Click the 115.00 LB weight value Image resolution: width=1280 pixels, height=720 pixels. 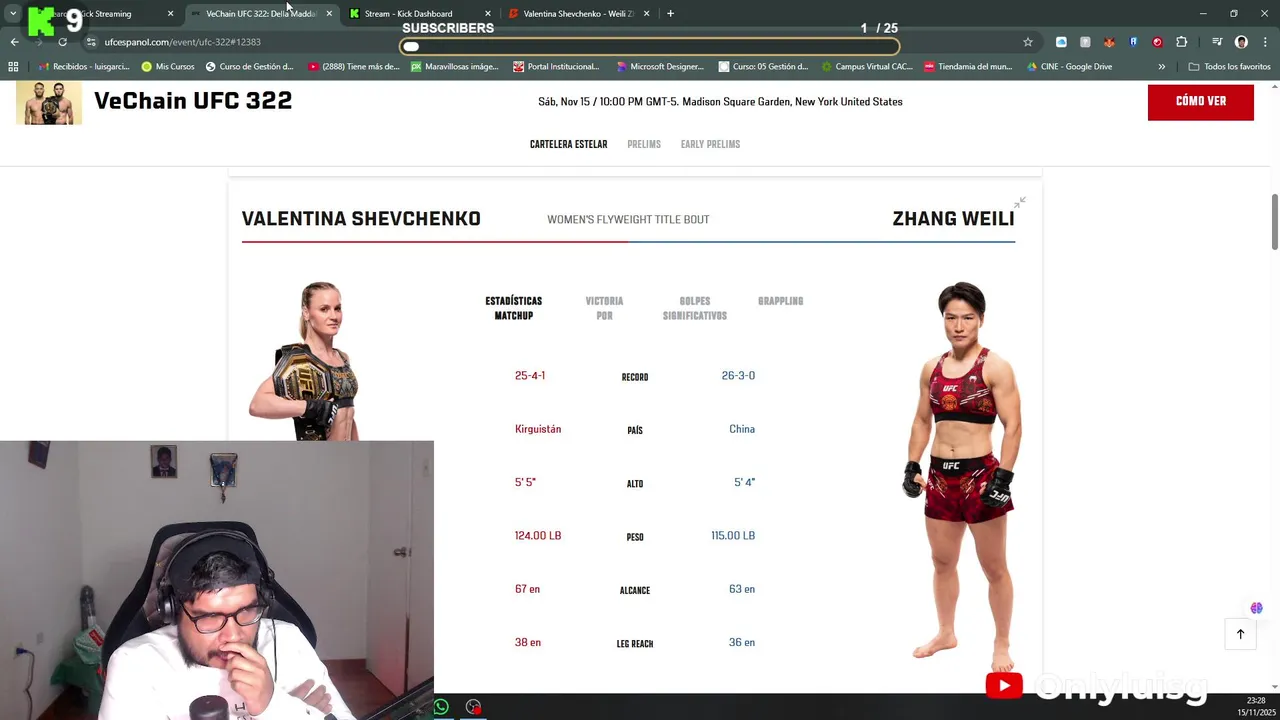(x=733, y=536)
